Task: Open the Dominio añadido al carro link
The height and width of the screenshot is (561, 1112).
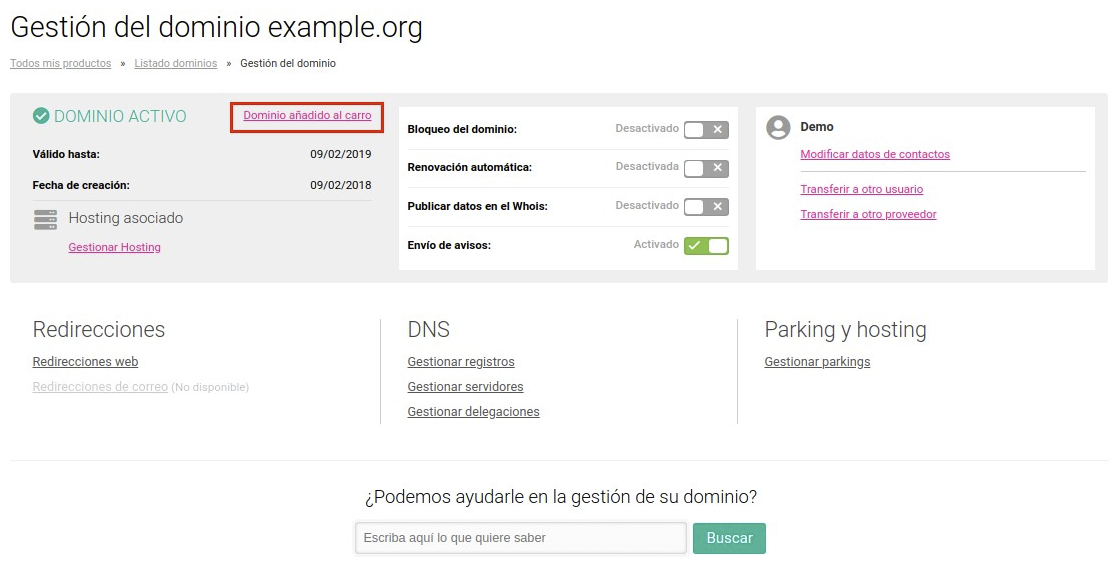Action: click(x=307, y=116)
